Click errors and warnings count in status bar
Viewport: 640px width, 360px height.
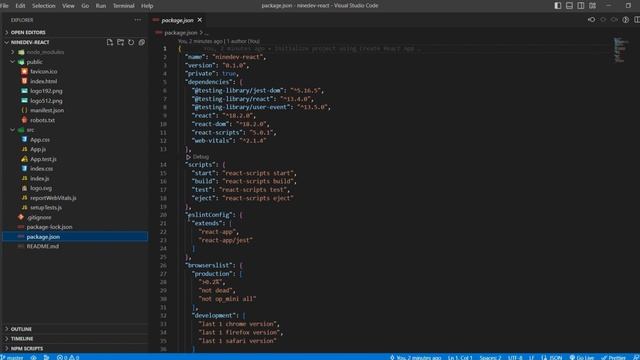click(x=68, y=357)
